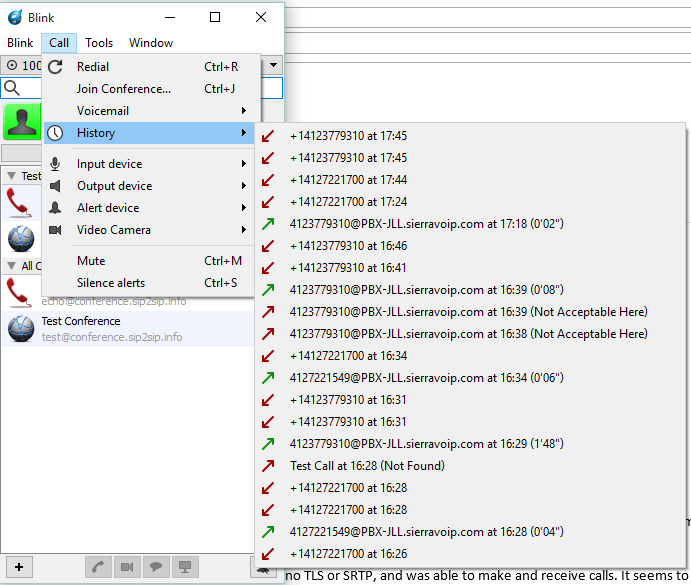691x585 pixels.
Task: Choose Redial from the Call menu
Action: (x=149, y=67)
